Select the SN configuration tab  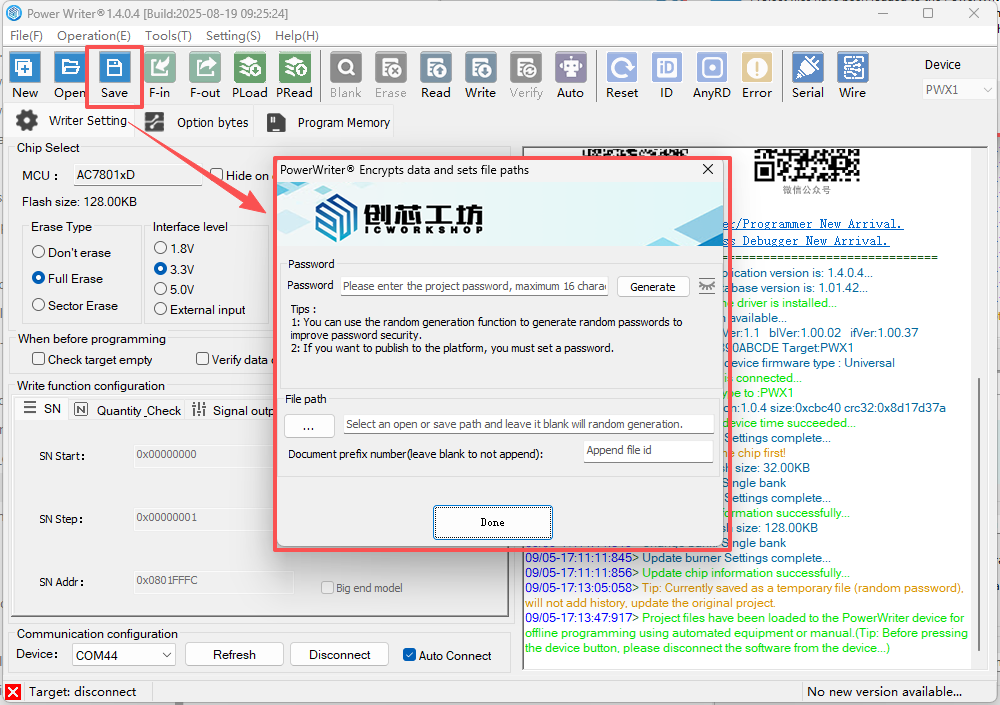[x=42, y=408]
